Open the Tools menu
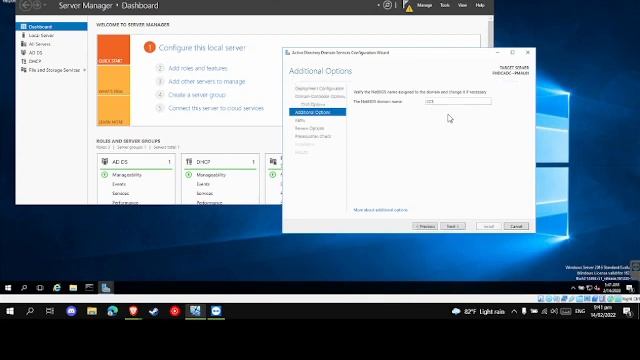 pos(444,5)
